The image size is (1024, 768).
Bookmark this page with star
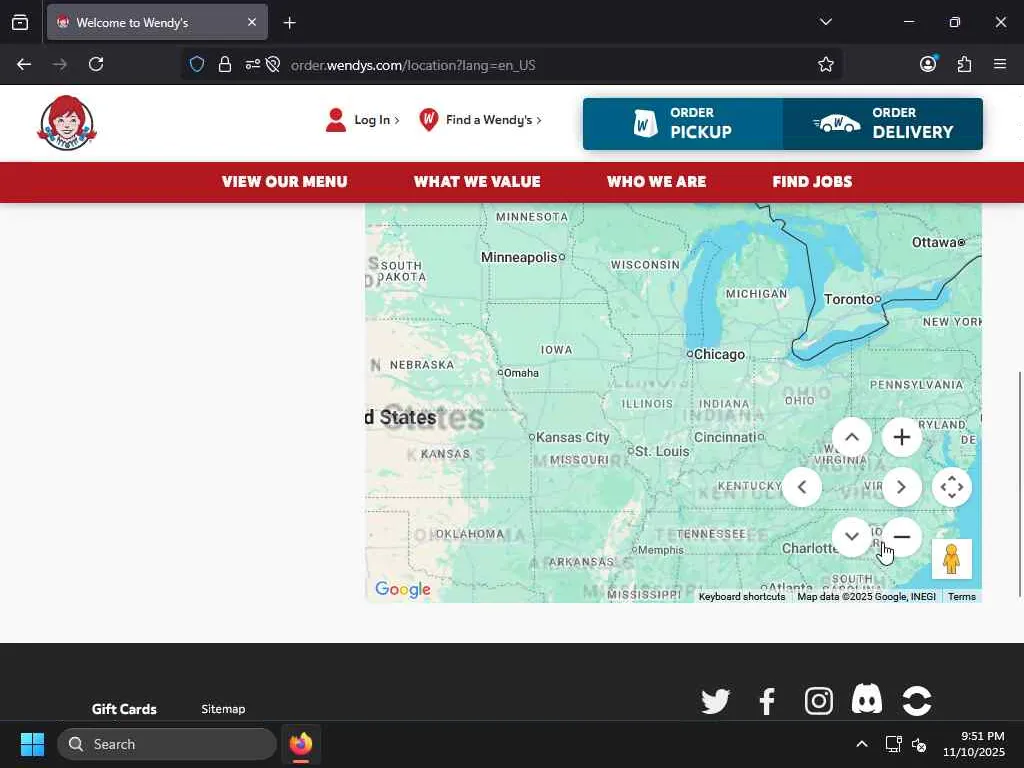coord(825,65)
